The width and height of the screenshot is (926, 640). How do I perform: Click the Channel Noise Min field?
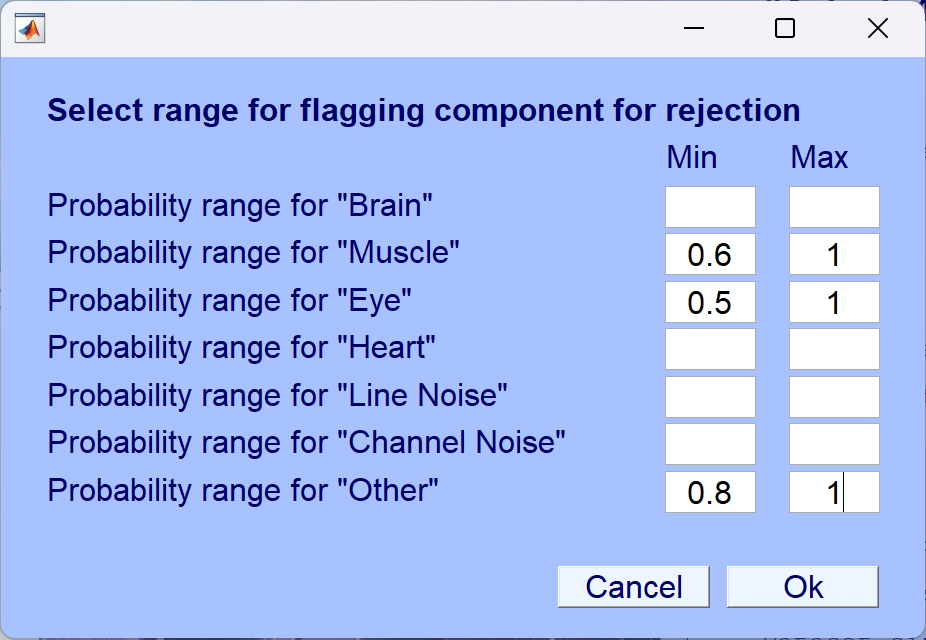tap(710, 444)
